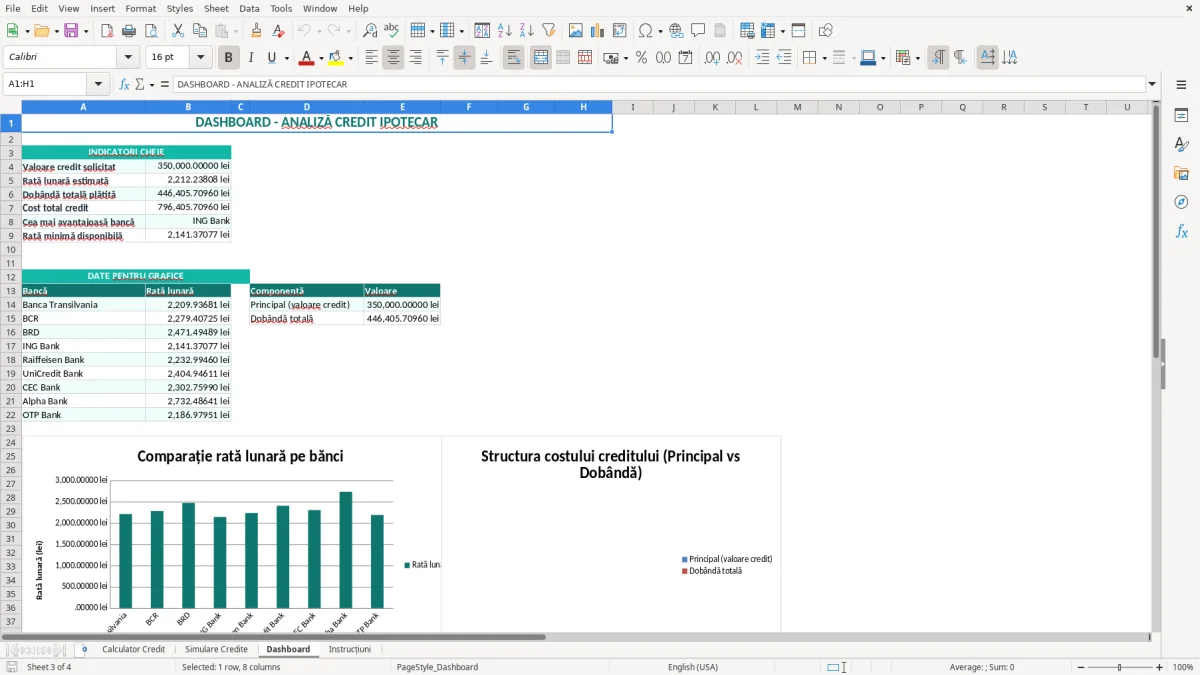Click the yellow highlight color swatch
Viewport: 1200px width, 675px height.
pos(336,58)
